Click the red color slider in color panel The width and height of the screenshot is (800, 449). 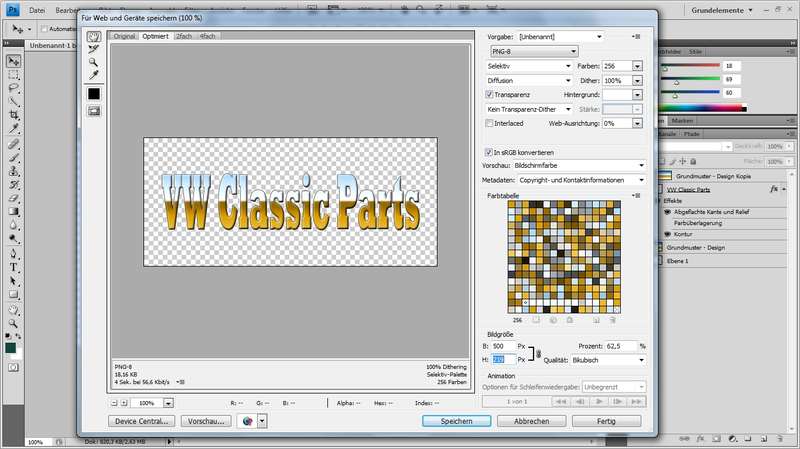691,66
